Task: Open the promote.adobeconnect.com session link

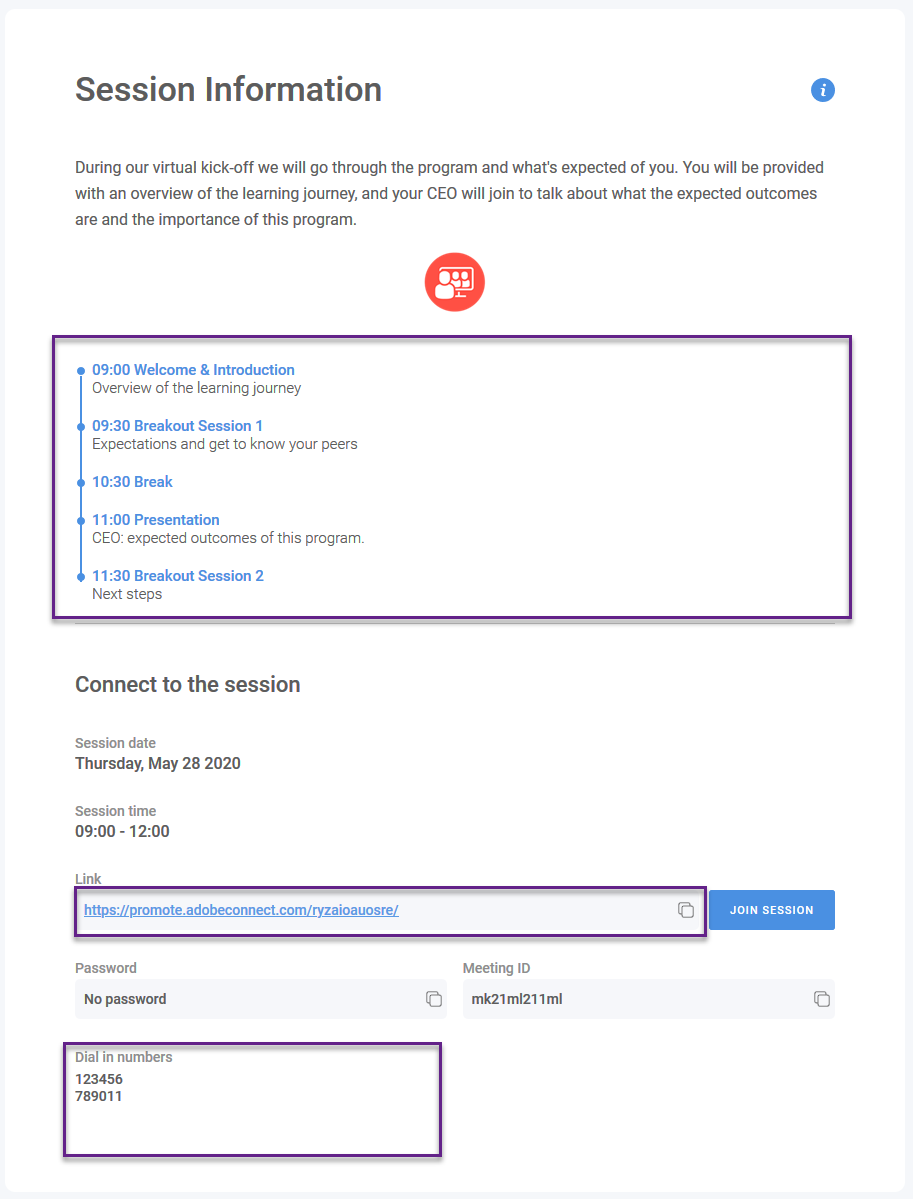Action: (241, 910)
